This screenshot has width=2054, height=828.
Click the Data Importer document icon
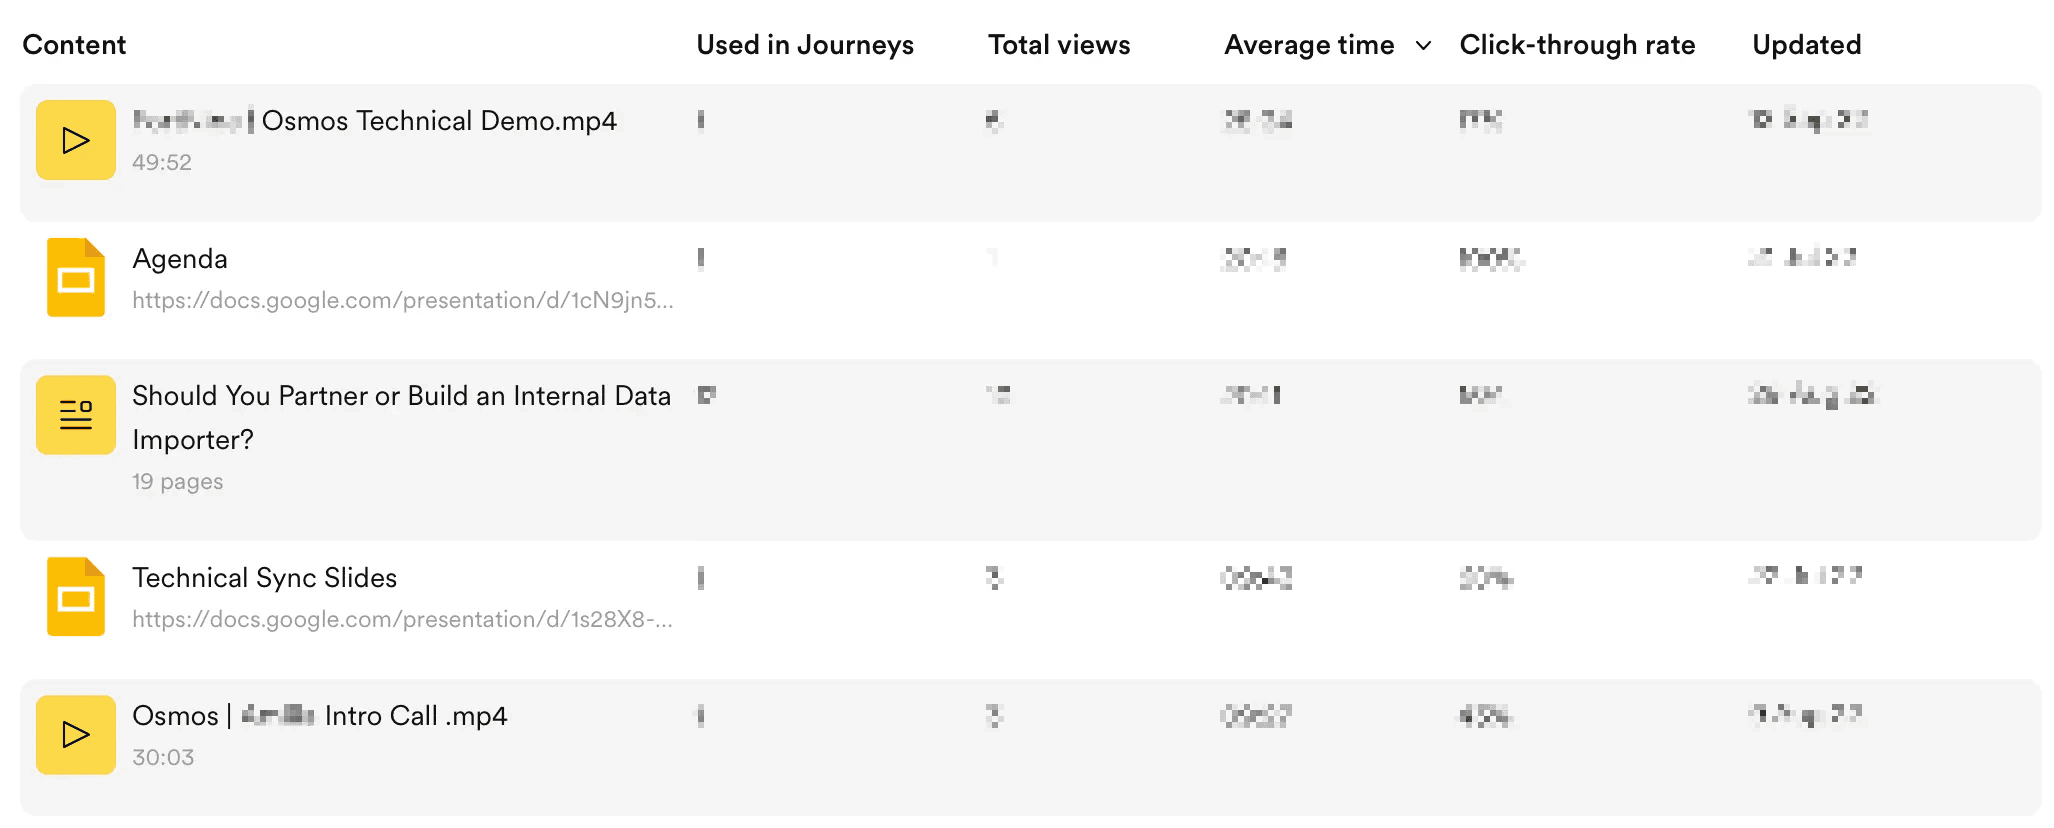point(76,415)
